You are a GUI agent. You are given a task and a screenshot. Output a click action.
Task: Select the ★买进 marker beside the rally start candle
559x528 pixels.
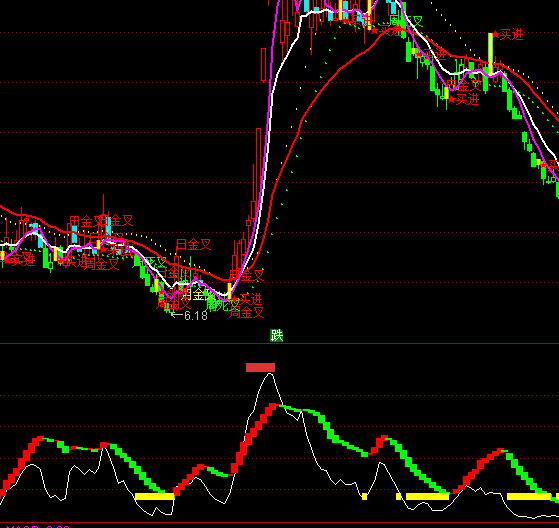click(248, 299)
